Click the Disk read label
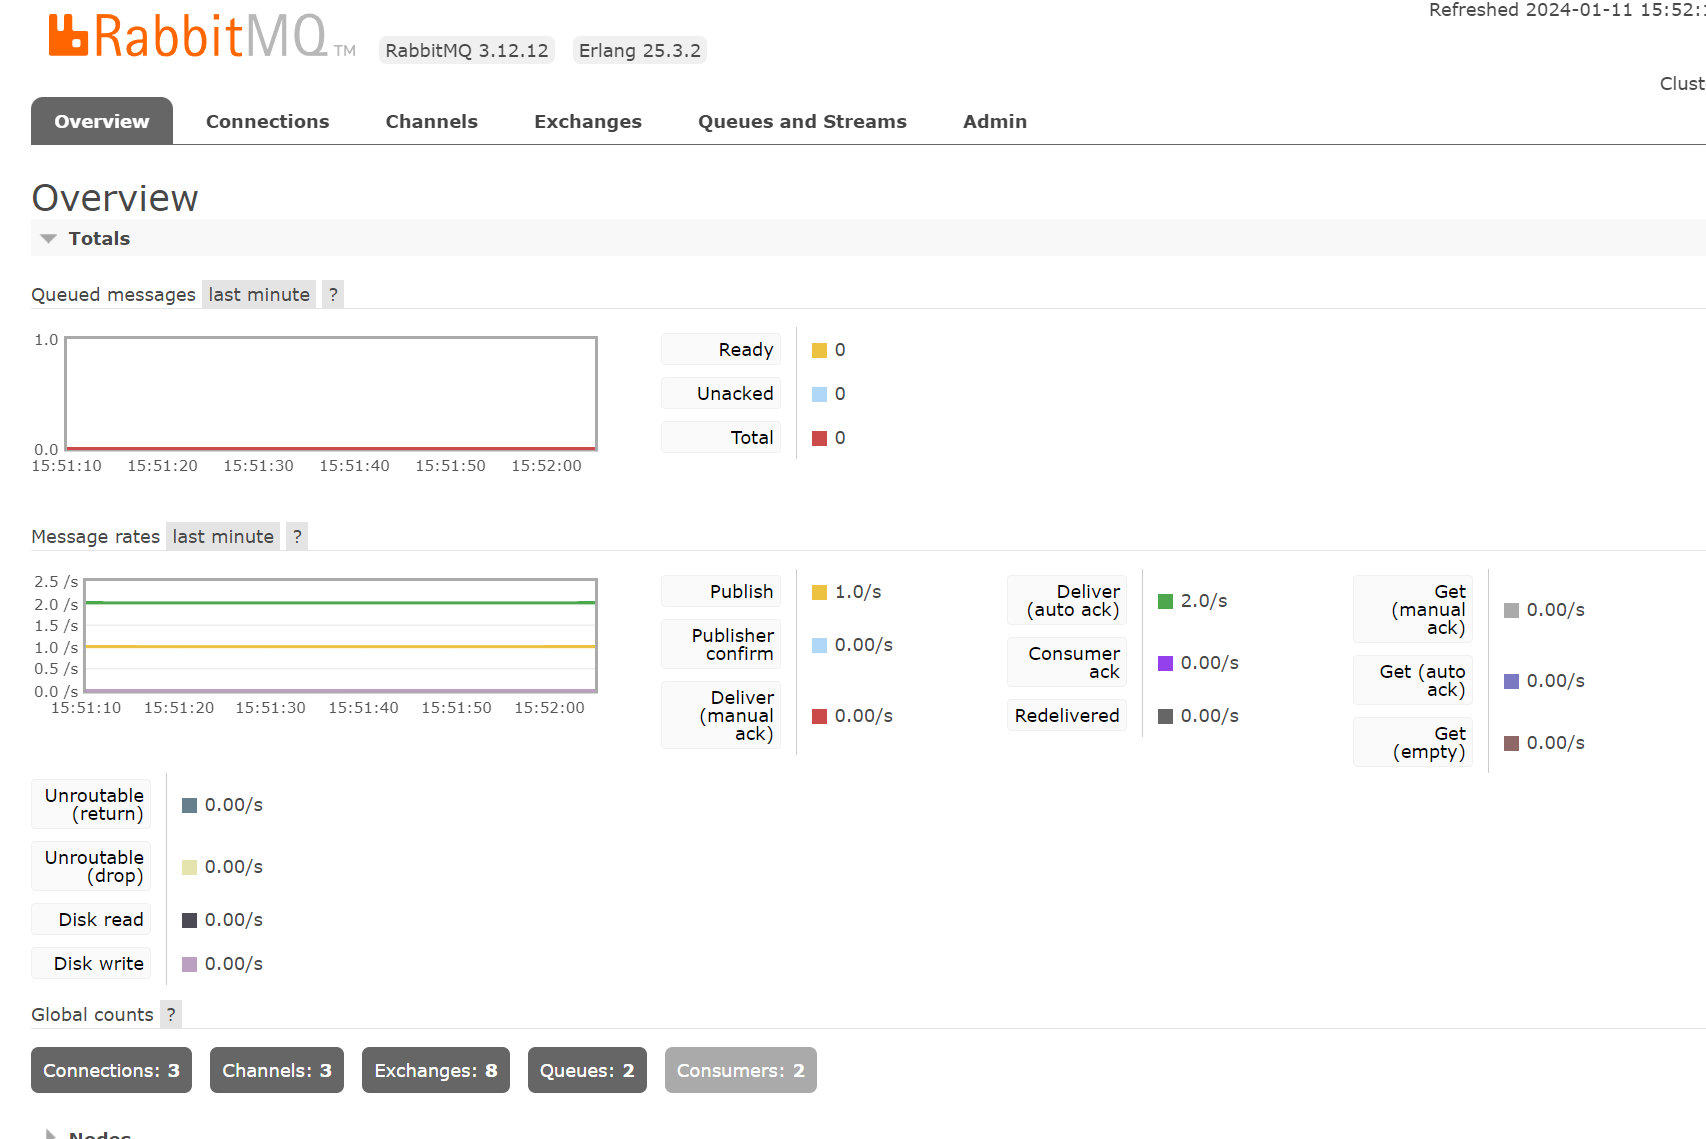The height and width of the screenshot is (1139, 1706). 91,920
